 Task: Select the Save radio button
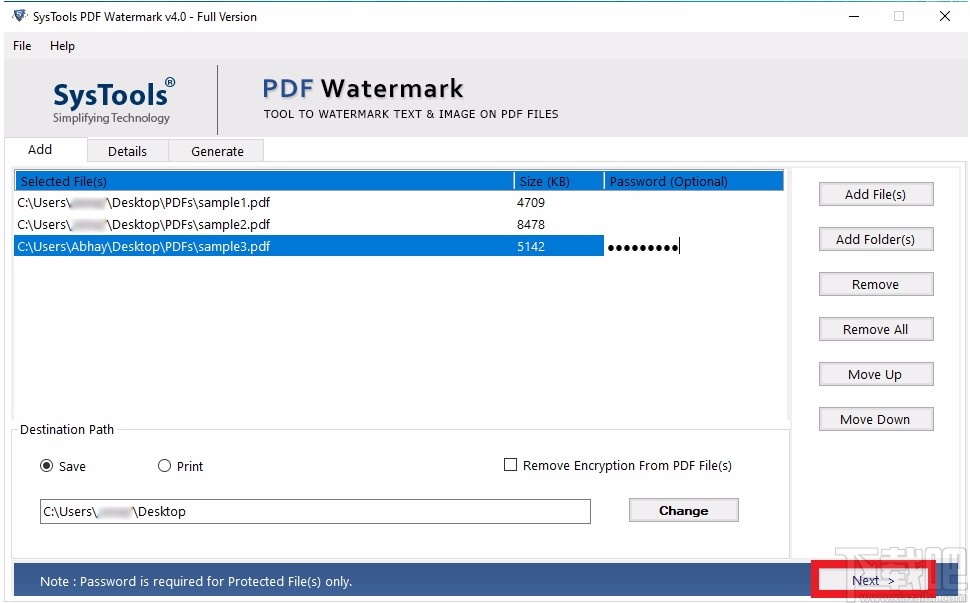click(x=47, y=466)
